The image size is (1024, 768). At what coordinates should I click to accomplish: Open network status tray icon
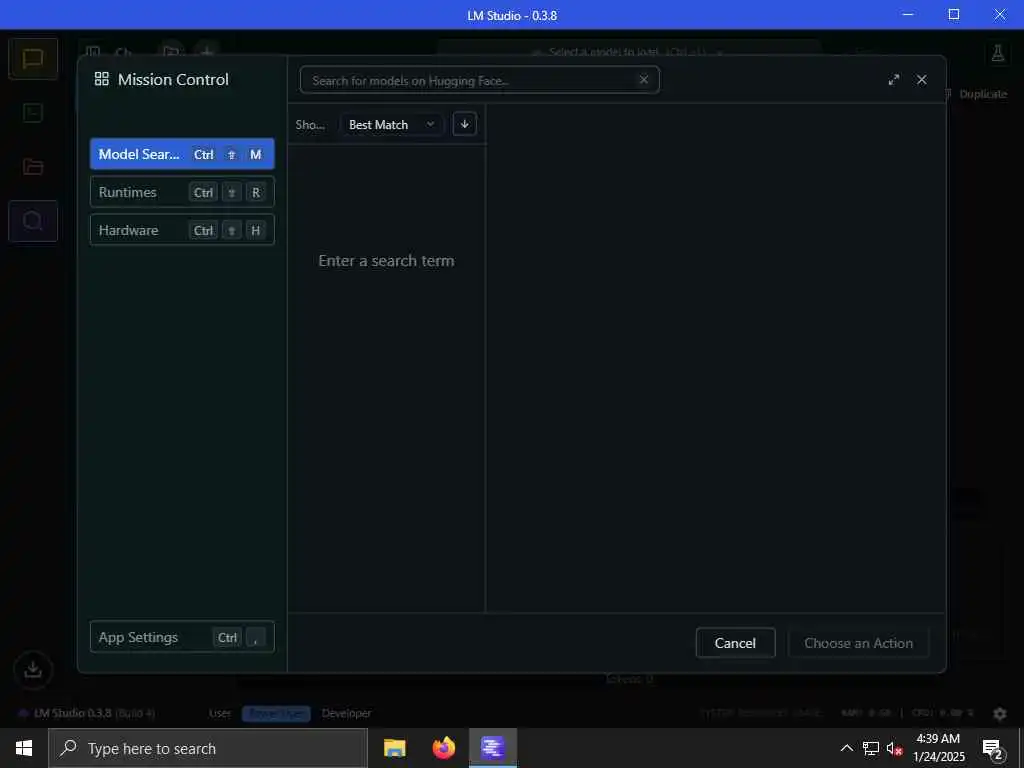pyautogui.click(x=871, y=748)
